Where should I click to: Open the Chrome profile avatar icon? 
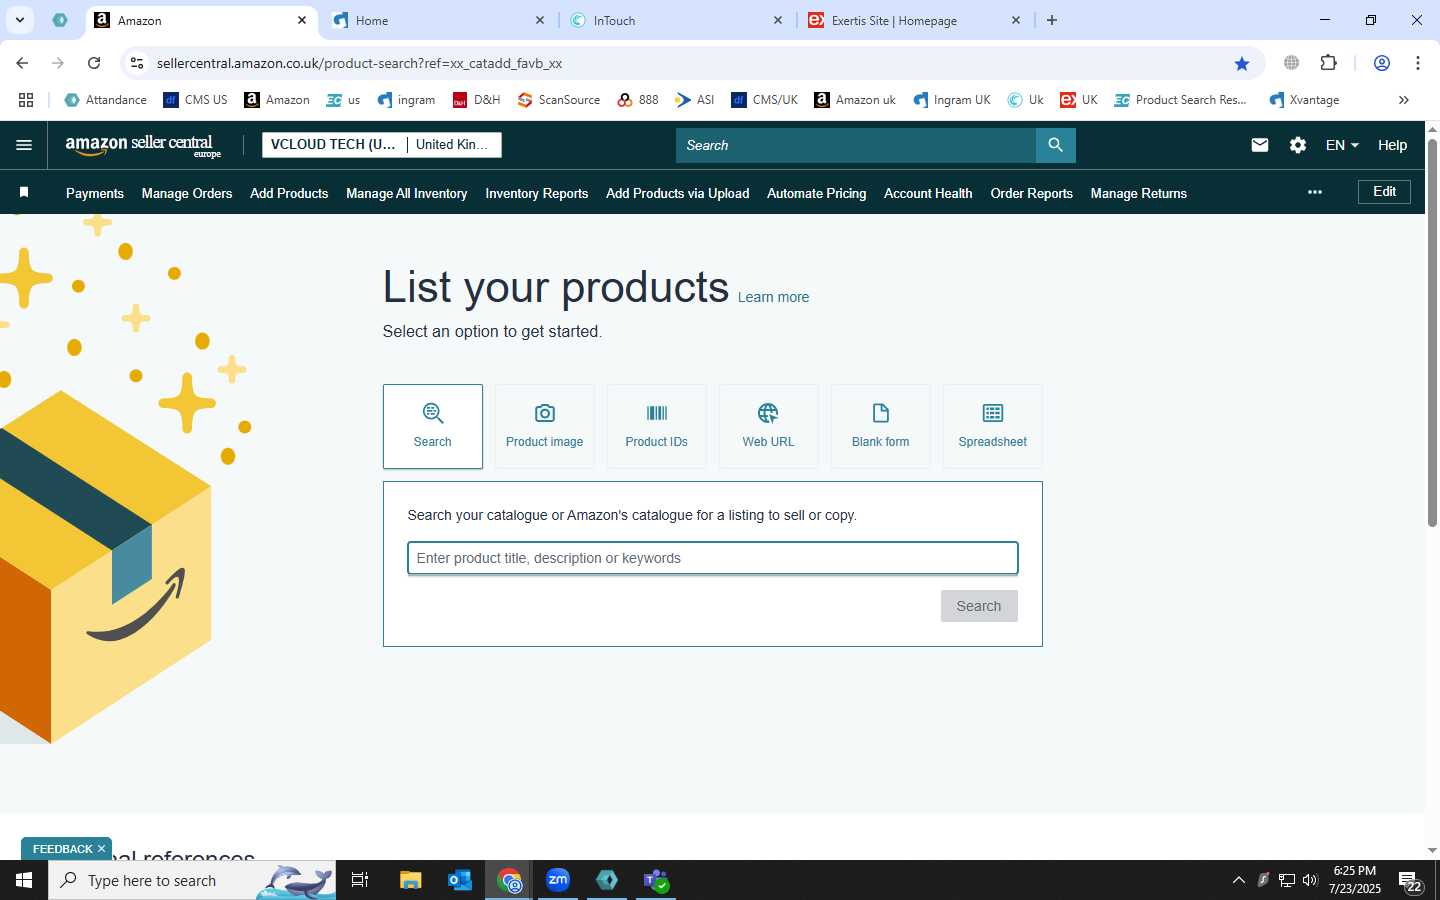[x=1382, y=63]
